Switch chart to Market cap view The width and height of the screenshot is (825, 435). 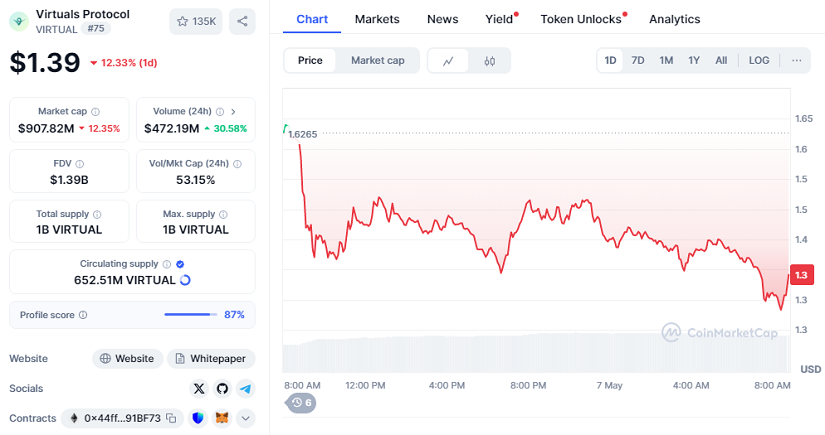[x=377, y=60]
